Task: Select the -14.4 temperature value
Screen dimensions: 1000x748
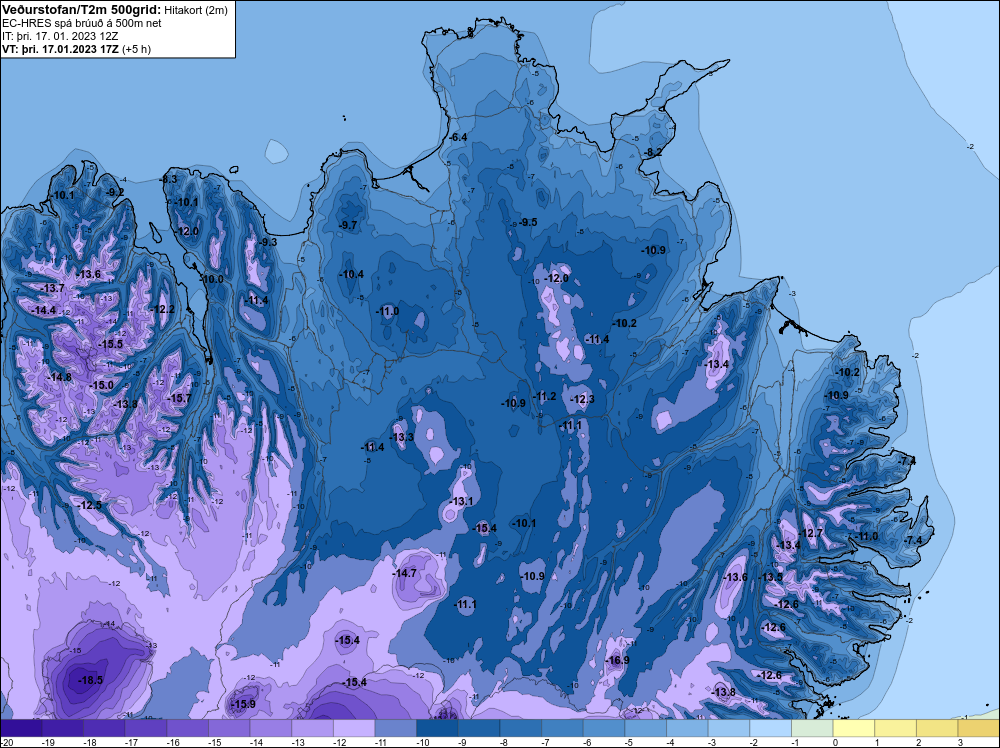Action: coord(44,310)
